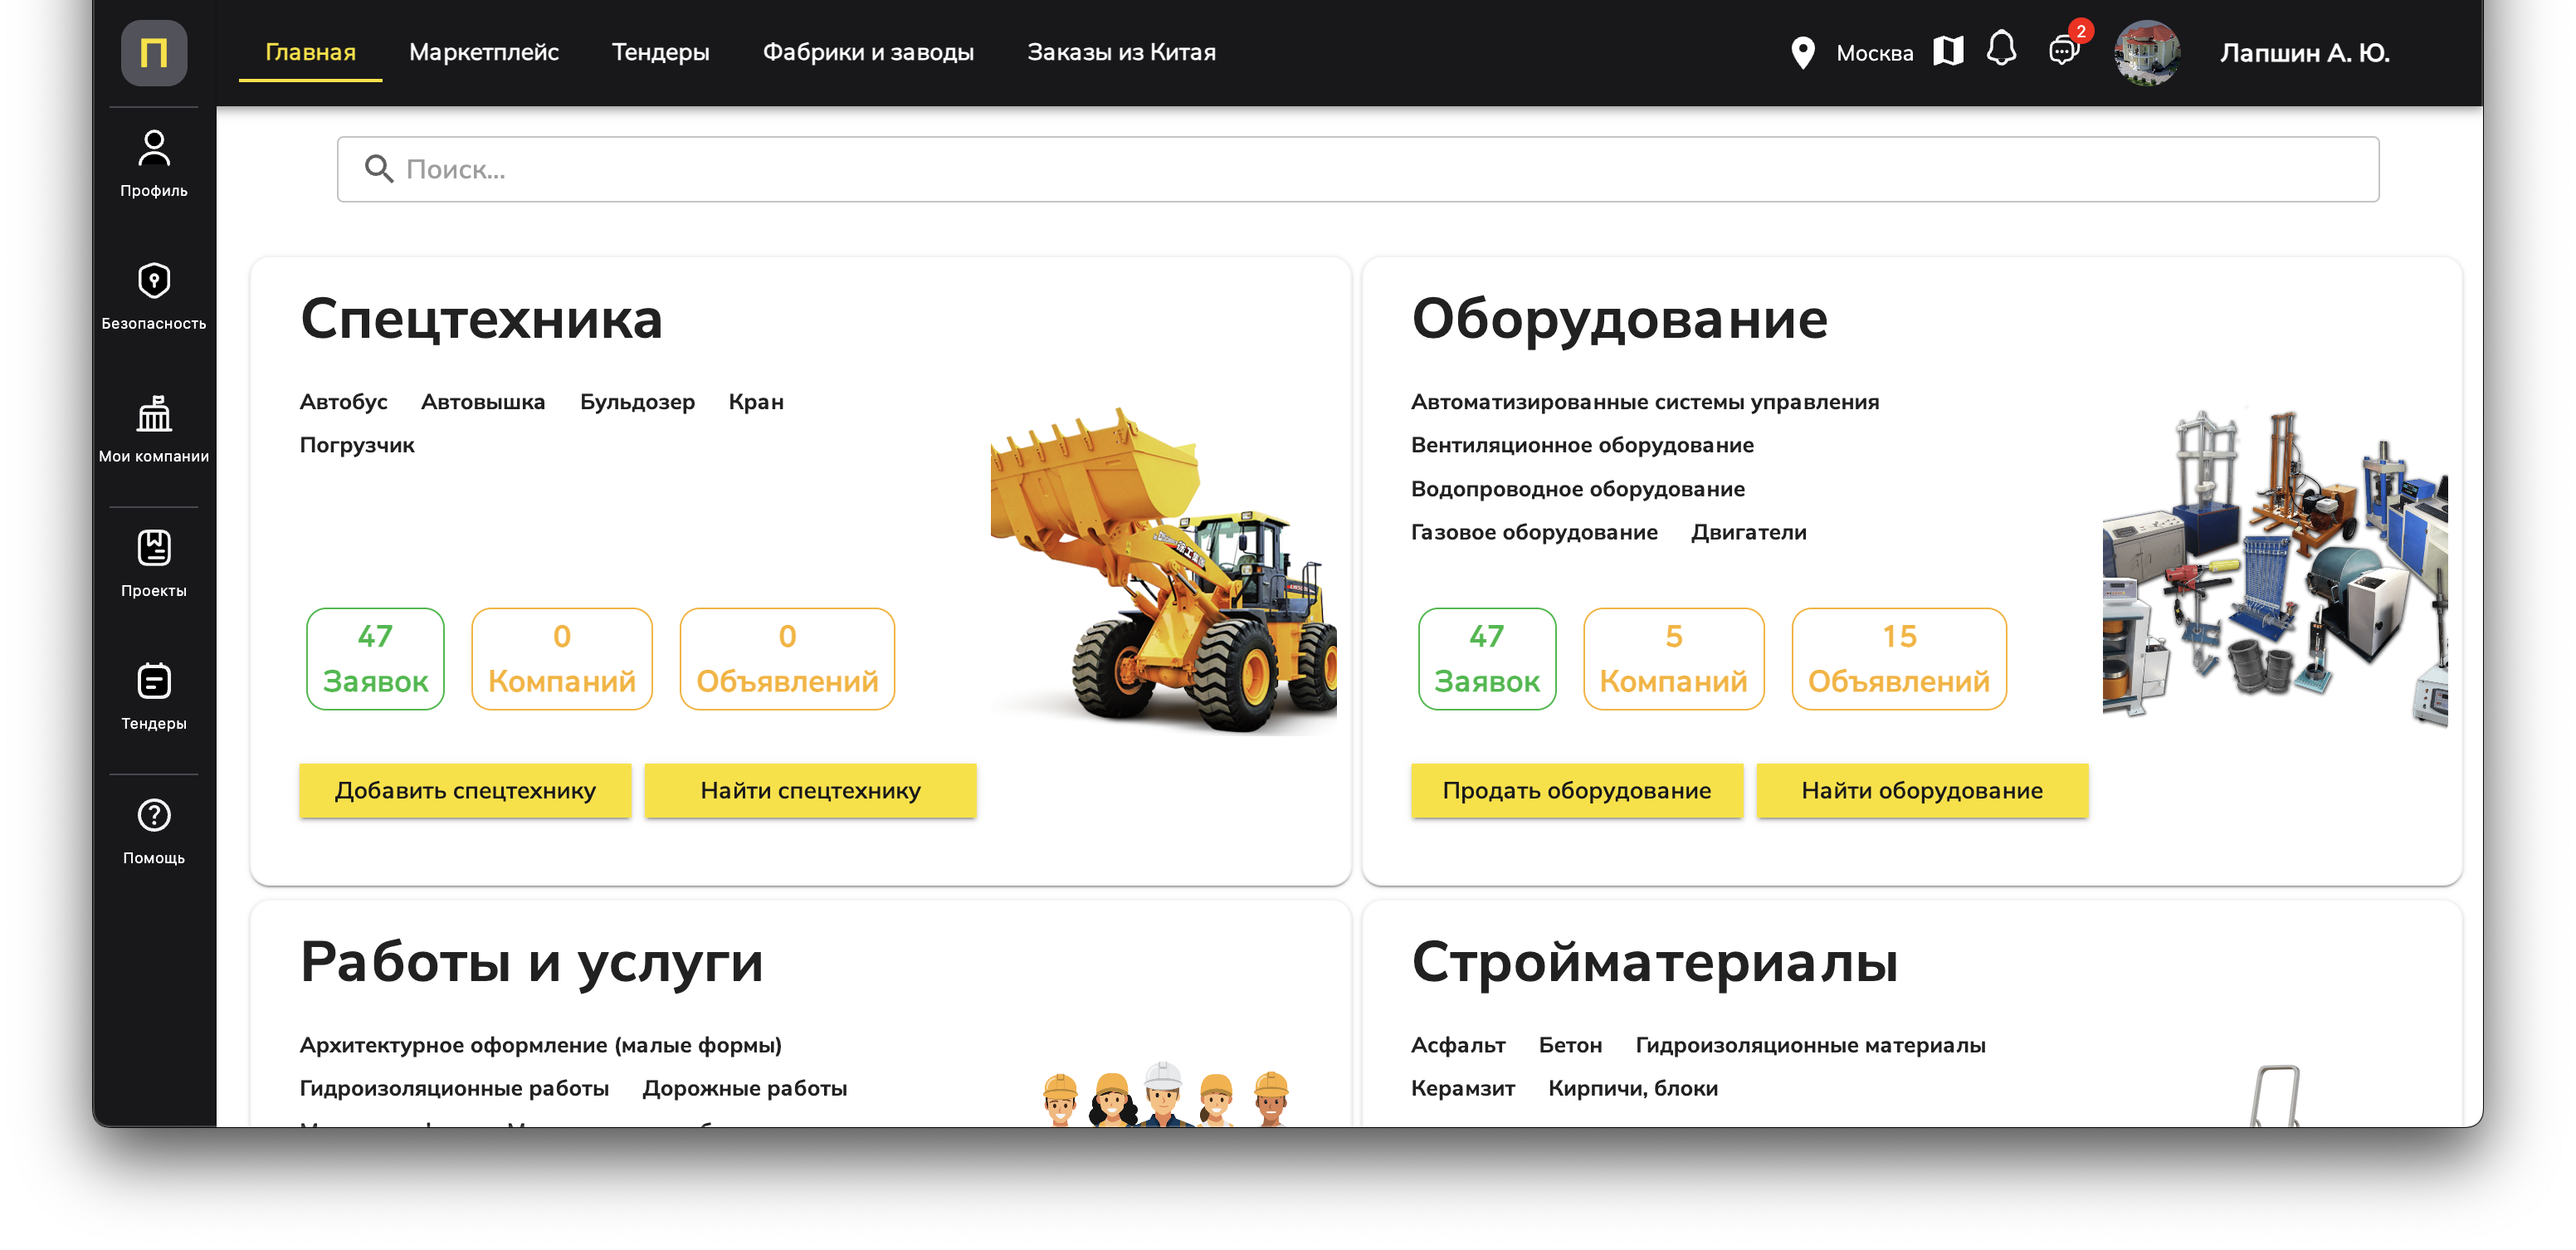This screenshot has width=2576, height=1250.
Task: Open the Керамзит category link
Action: pos(1463,1088)
